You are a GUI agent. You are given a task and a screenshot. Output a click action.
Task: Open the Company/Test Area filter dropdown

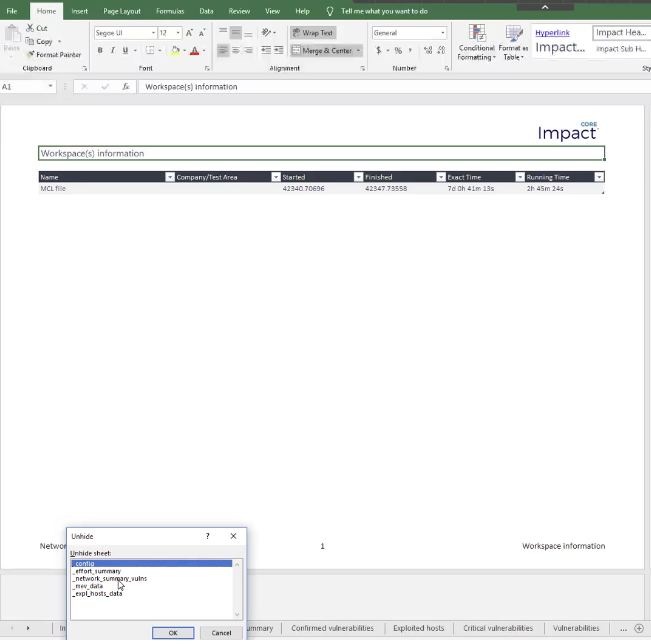click(276, 177)
